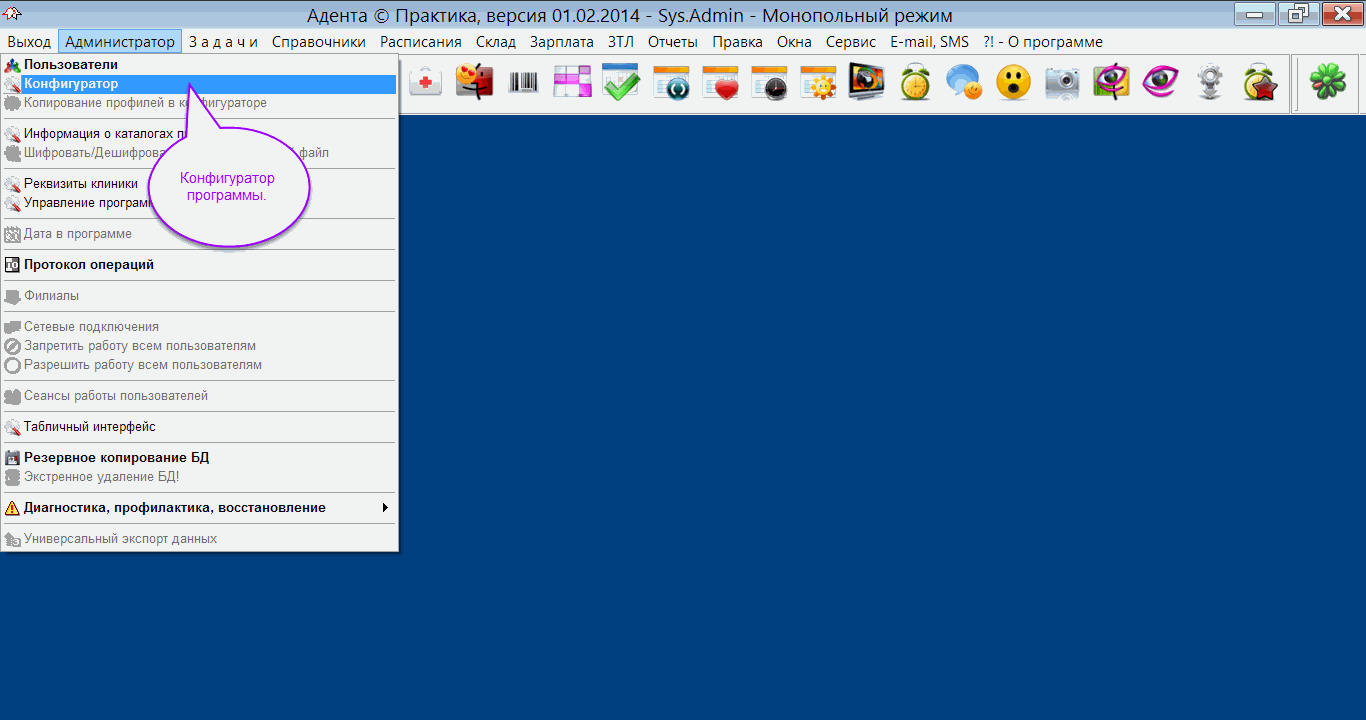Open the first aid kit toolbar icon
This screenshot has width=1366, height=720.
tap(425, 82)
